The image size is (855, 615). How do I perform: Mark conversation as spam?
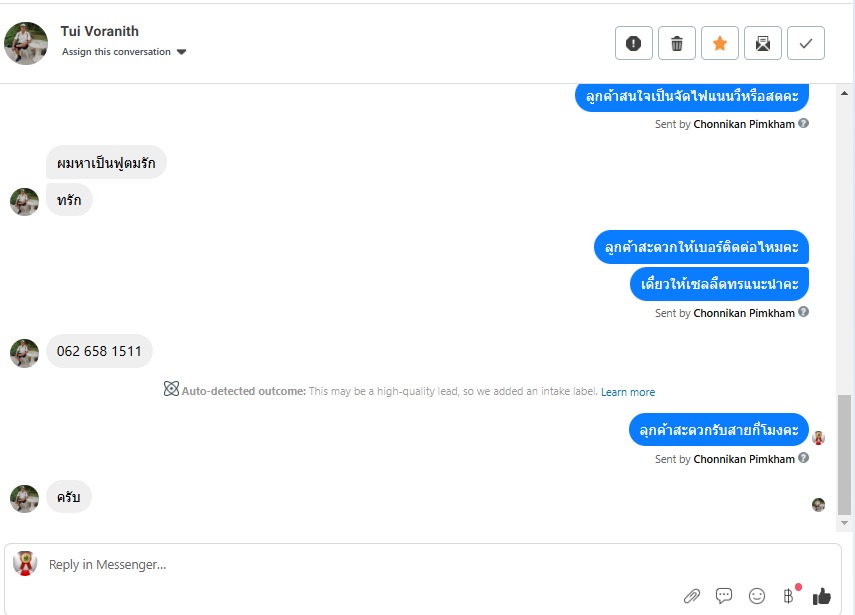pos(633,43)
